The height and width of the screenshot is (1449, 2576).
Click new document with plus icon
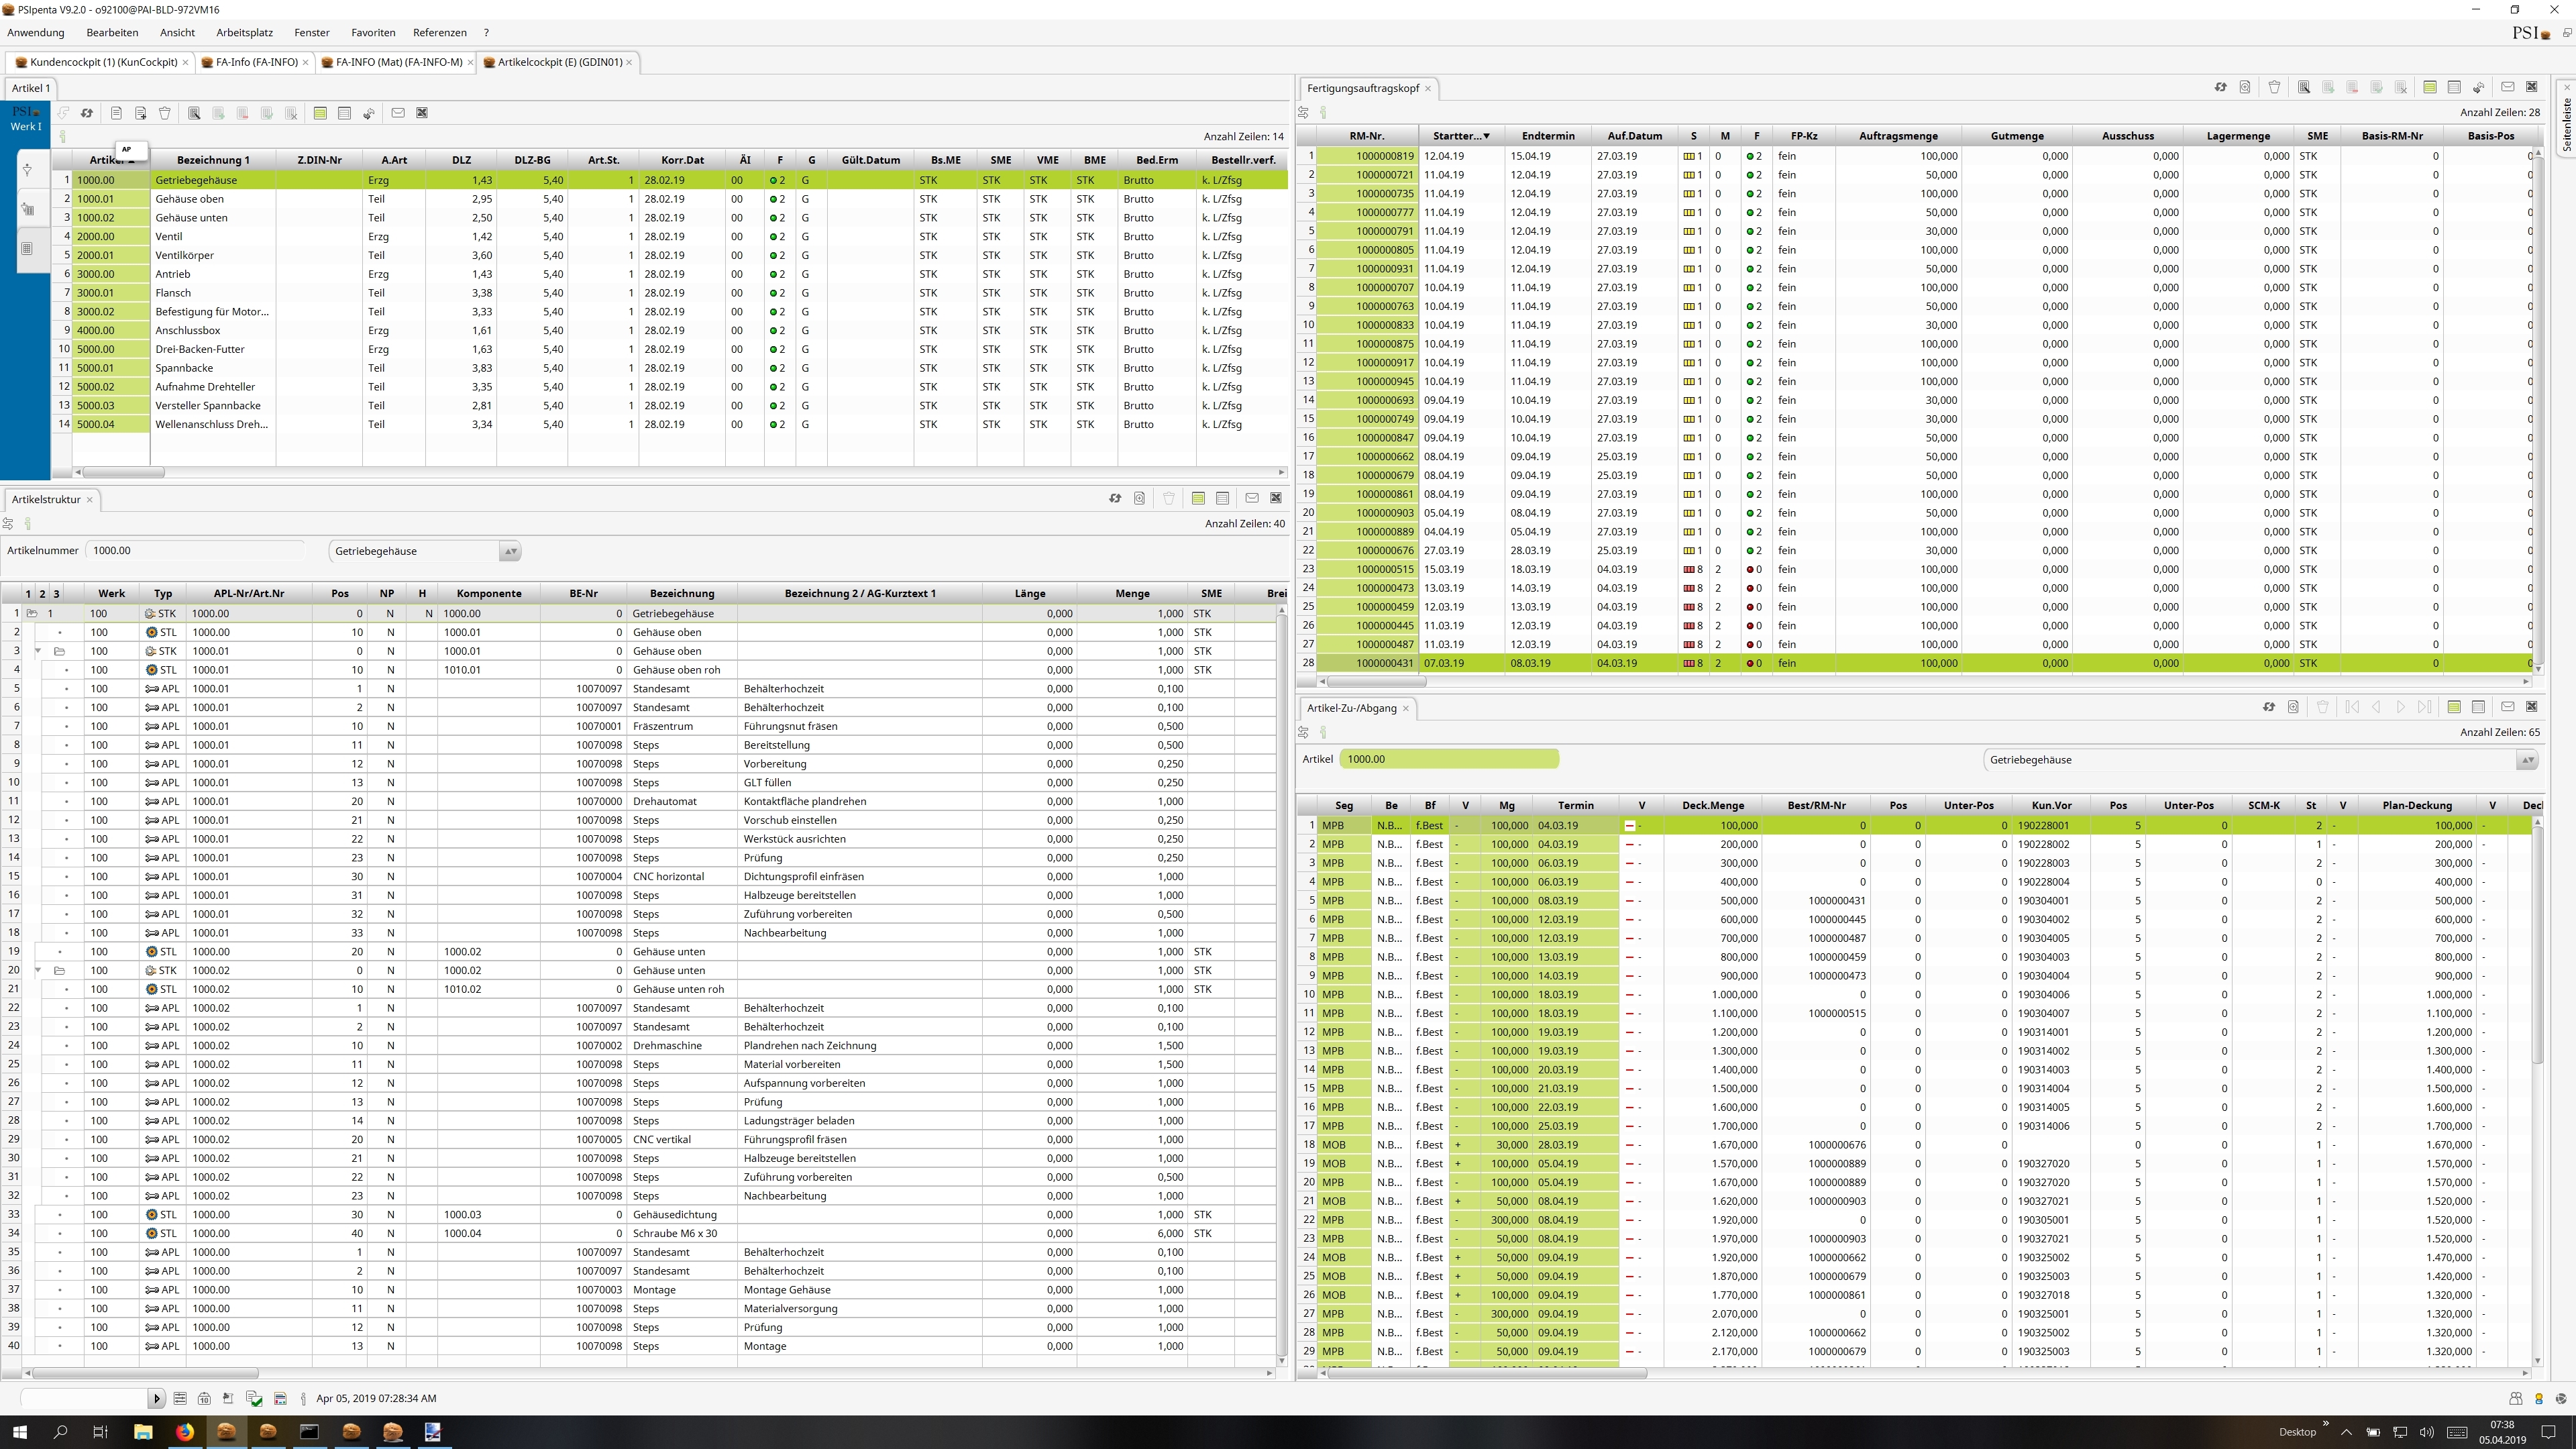click(x=141, y=113)
